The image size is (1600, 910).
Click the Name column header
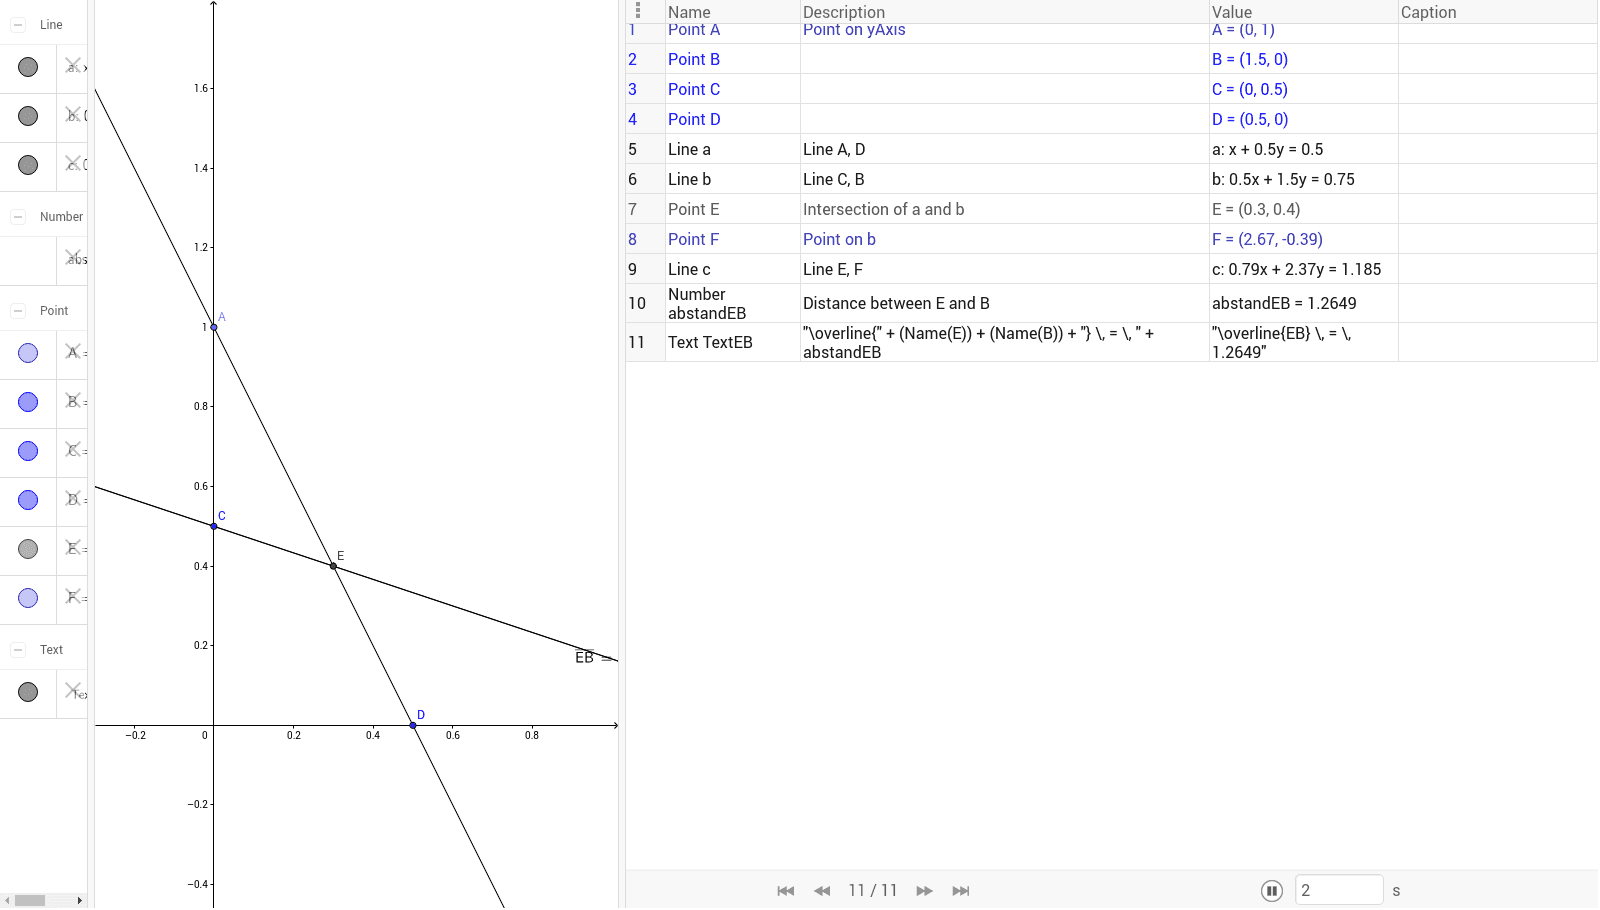point(689,12)
